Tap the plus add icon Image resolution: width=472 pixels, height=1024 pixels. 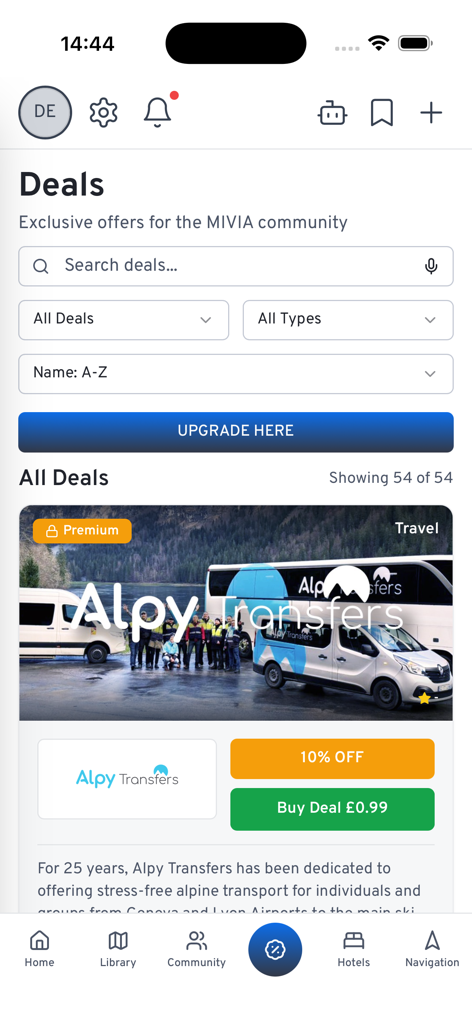click(x=431, y=113)
